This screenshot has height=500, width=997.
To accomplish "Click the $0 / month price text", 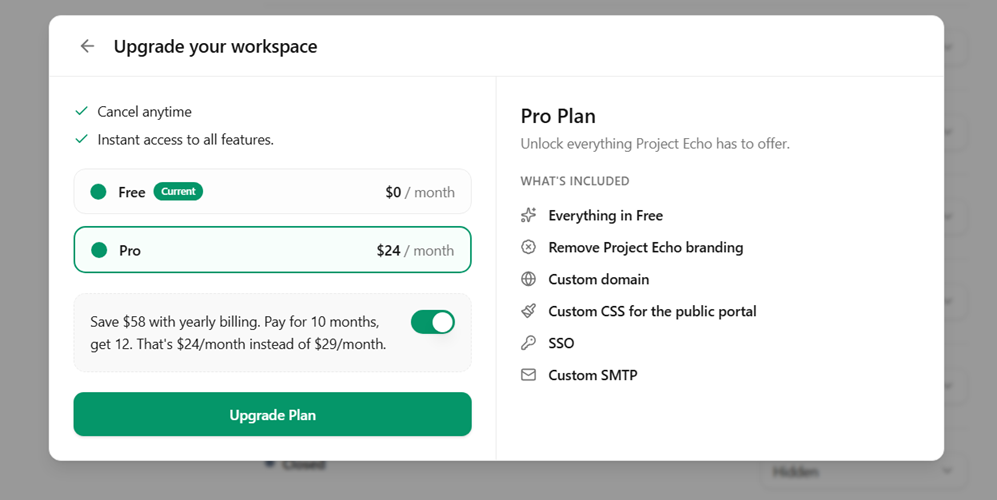I will point(420,192).
